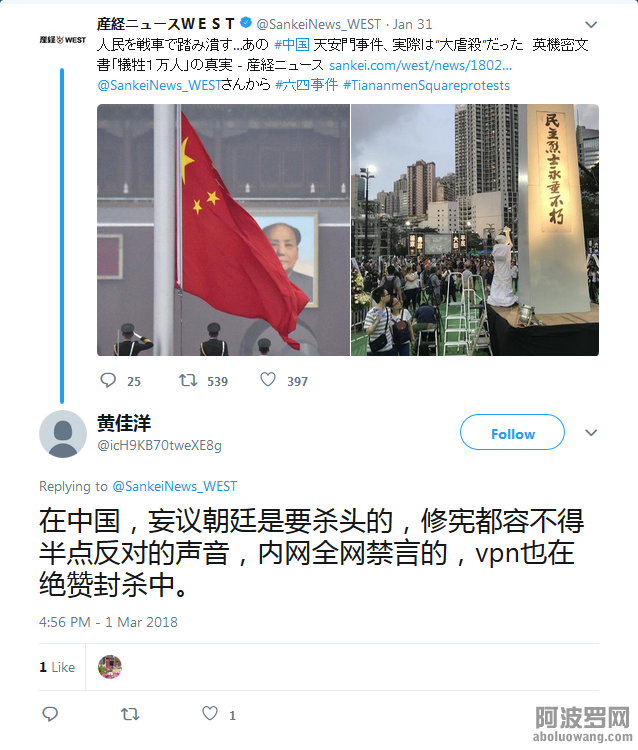Follow 黄佳洋's account
This screenshot has width=638, height=750.
coord(512,432)
